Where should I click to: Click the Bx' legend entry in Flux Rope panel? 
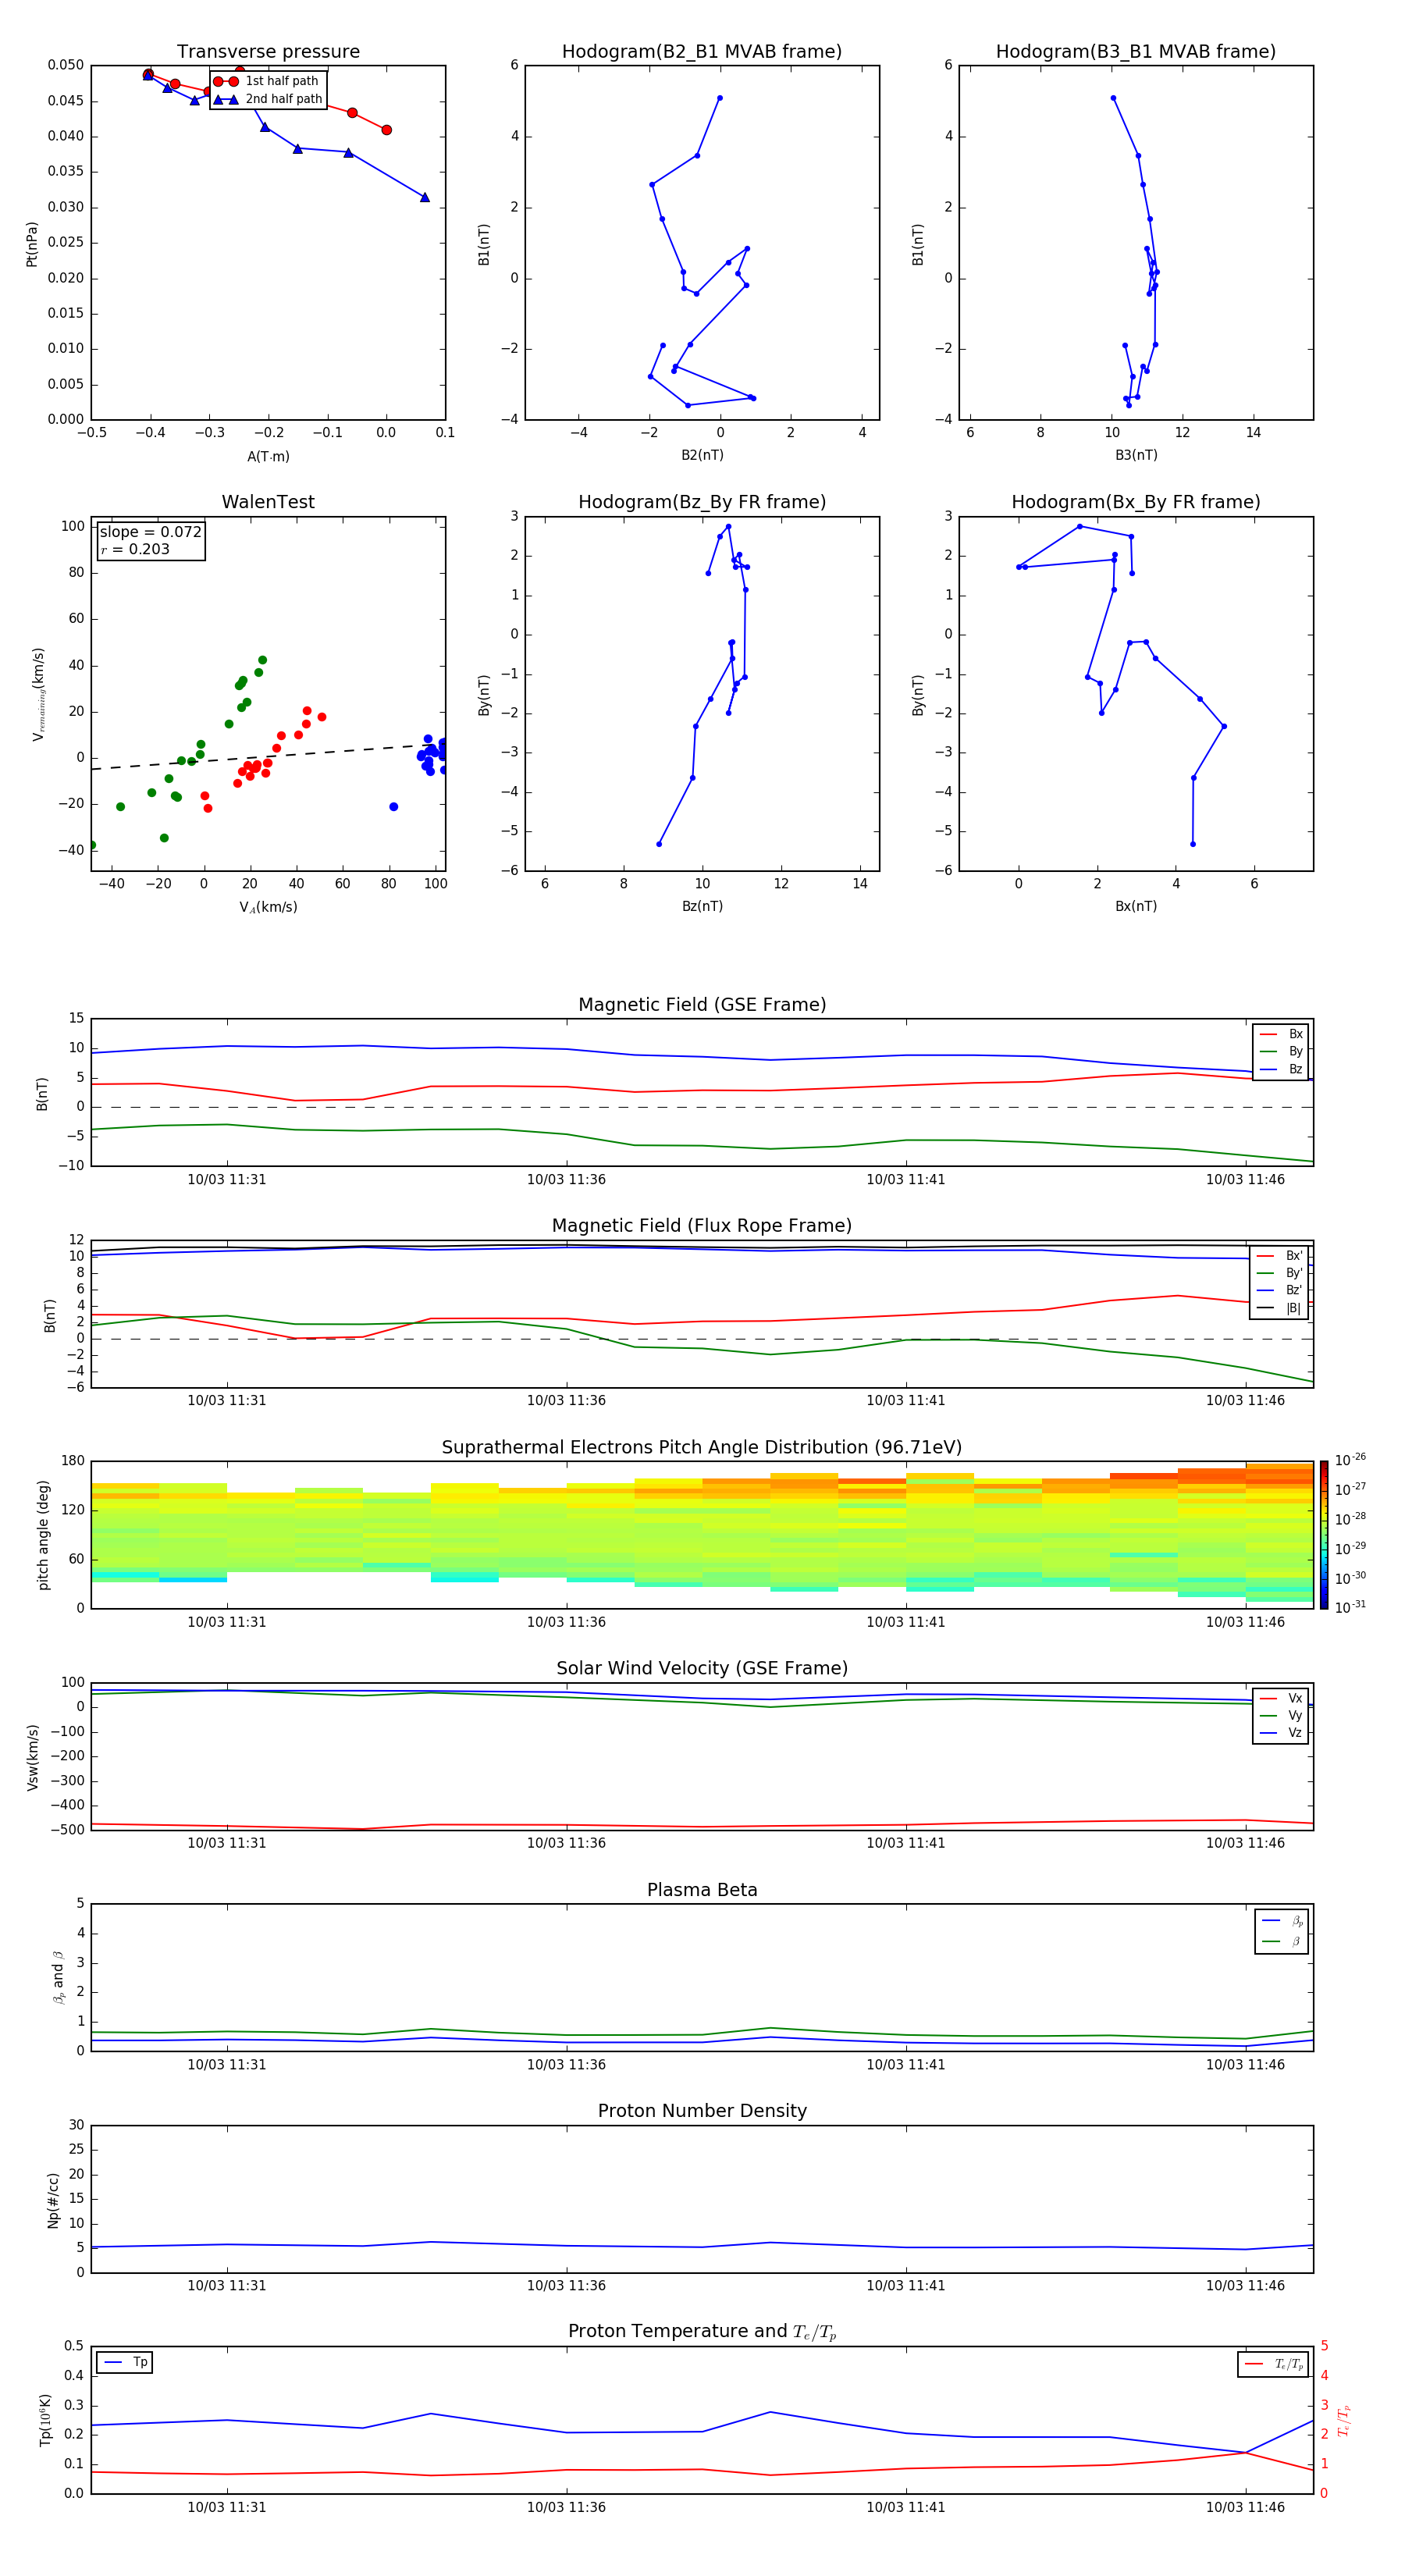[1279, 1256]
